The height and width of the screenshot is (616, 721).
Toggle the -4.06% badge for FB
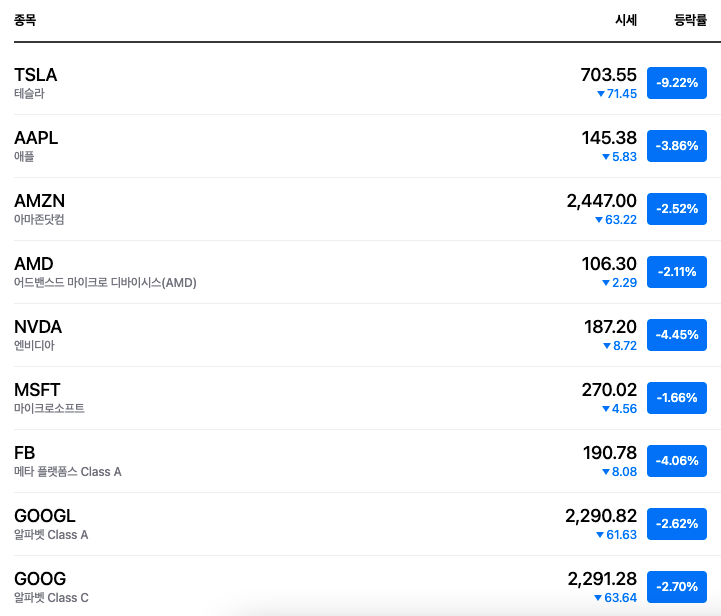pyautogui.click(x=677, y=461)
